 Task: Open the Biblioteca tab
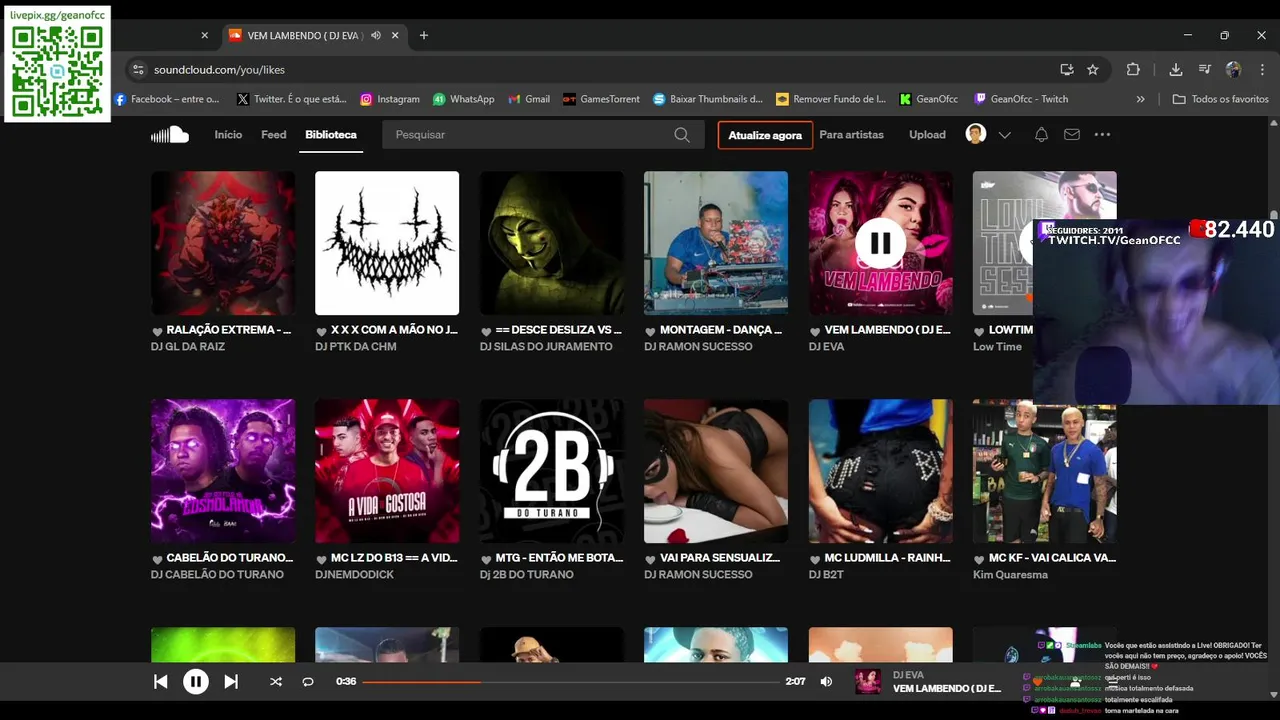click(x=331, y=135)
